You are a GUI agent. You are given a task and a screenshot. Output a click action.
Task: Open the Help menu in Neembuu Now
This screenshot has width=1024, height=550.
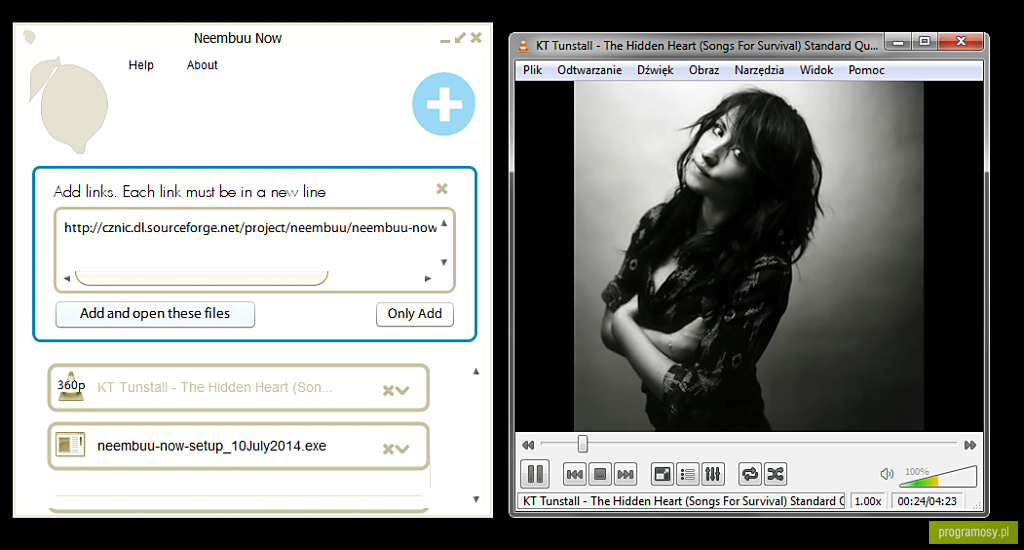pyautogui.click(x=141, y=65)
